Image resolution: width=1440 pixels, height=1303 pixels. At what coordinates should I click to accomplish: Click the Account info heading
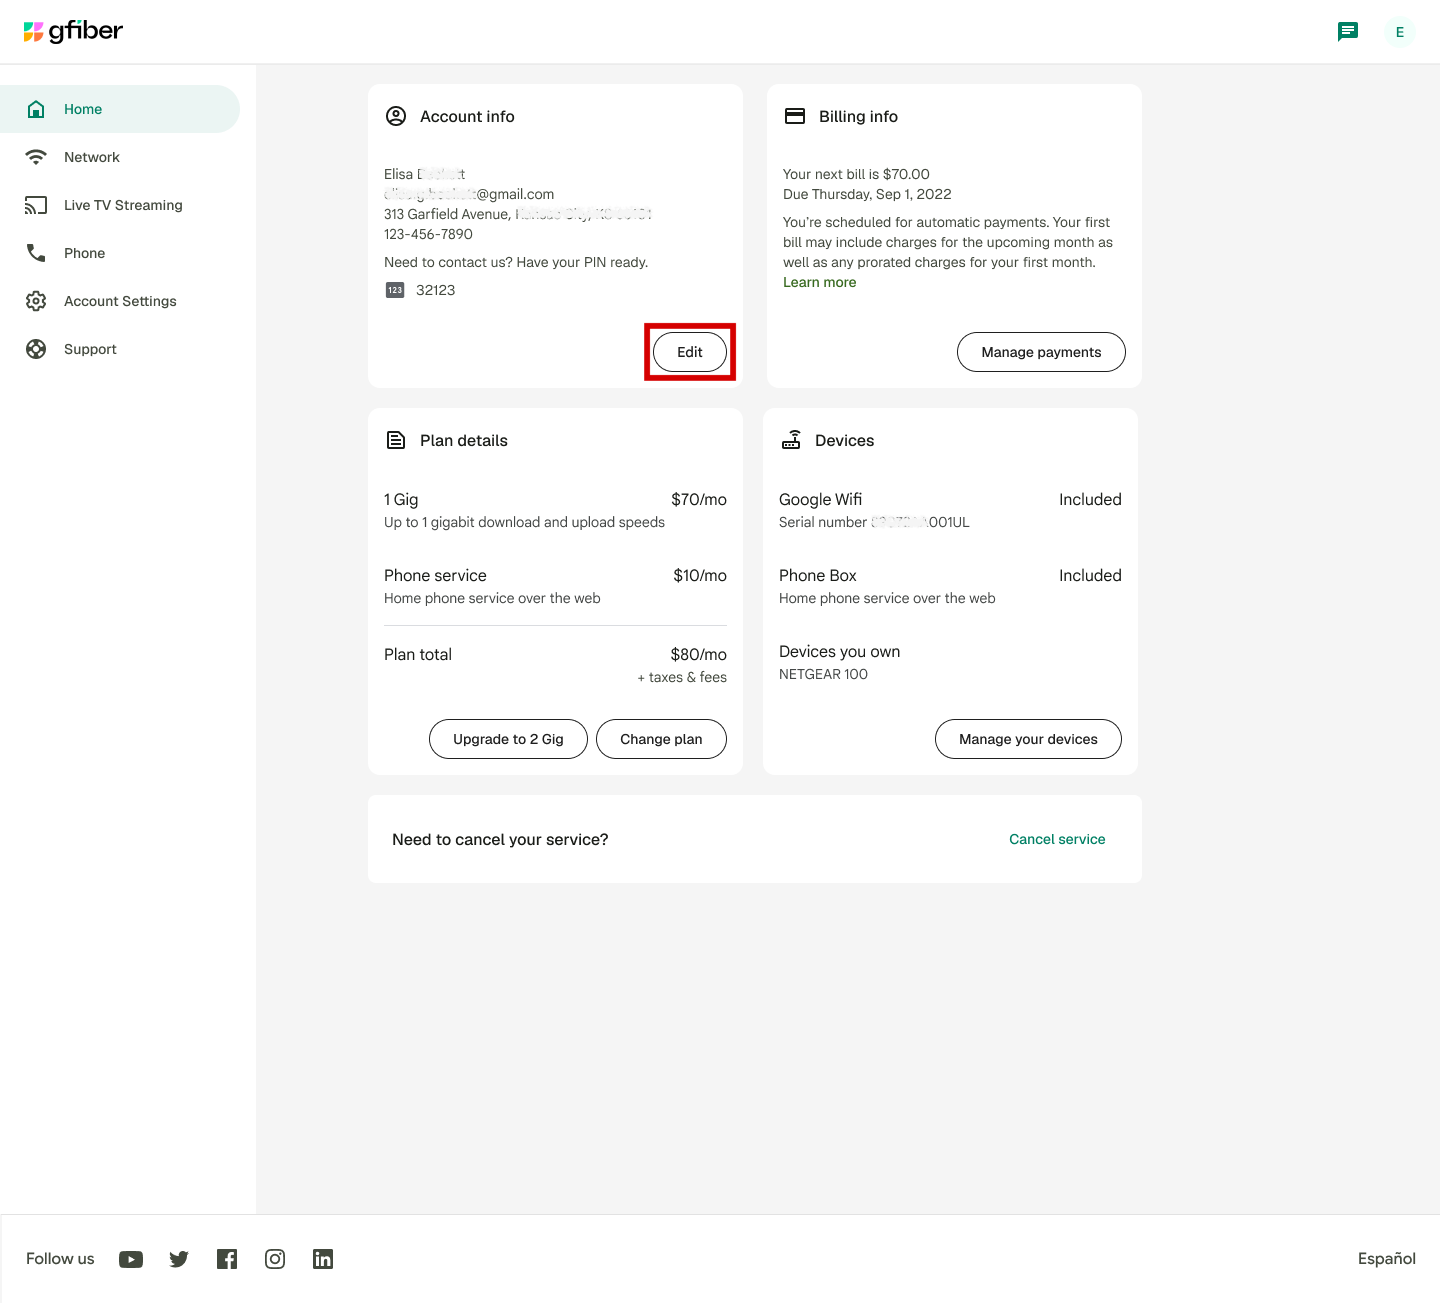point(467,116)
